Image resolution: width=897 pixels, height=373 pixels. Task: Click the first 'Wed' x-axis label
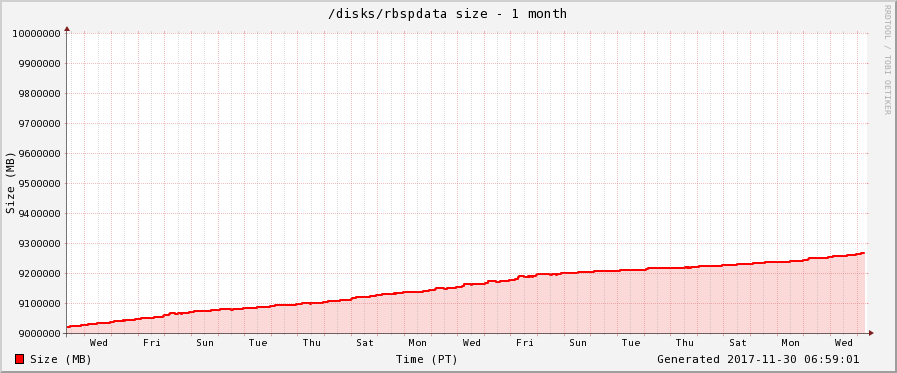(x=98, y=343)
